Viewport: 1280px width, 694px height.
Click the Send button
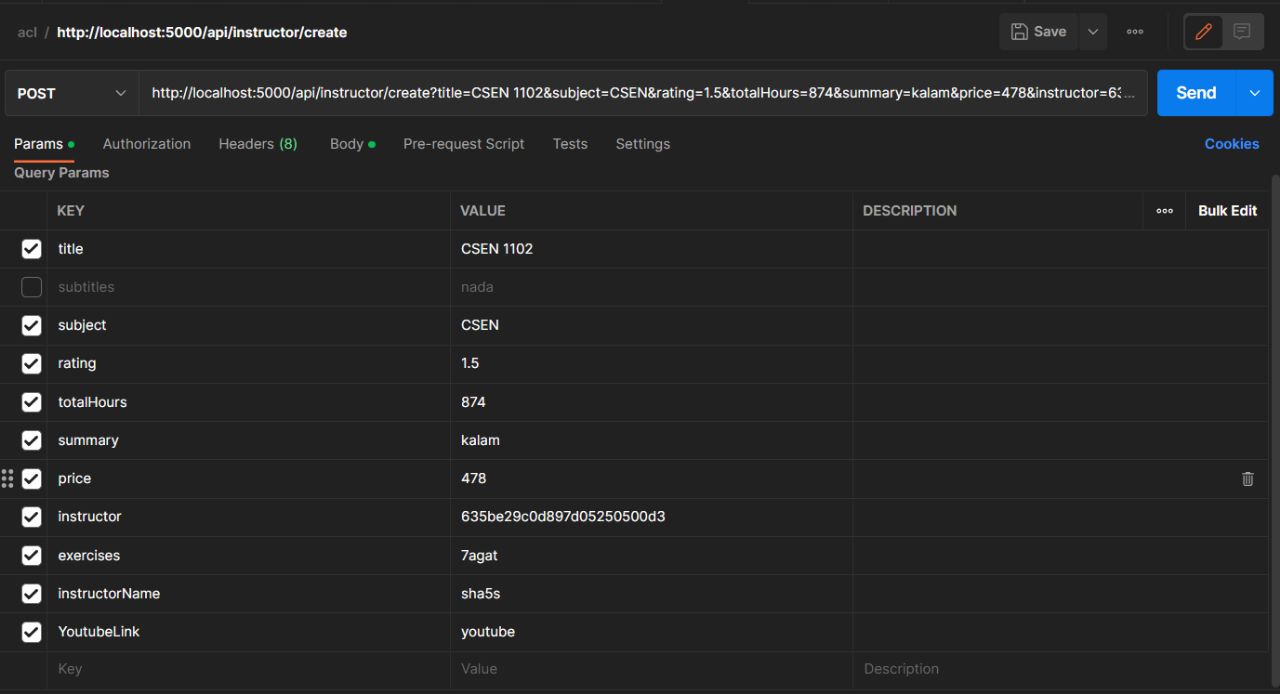point(1194,92)
